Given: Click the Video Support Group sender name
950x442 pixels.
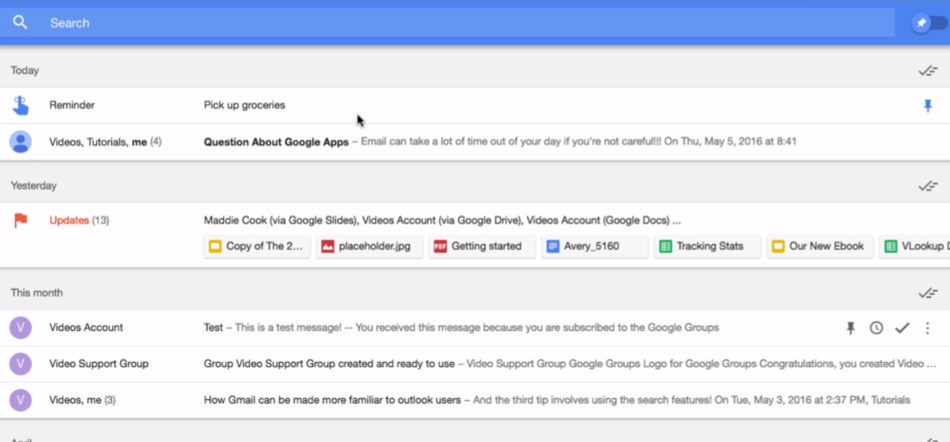Looking at the screenshot, I should [x=99, y=364].
